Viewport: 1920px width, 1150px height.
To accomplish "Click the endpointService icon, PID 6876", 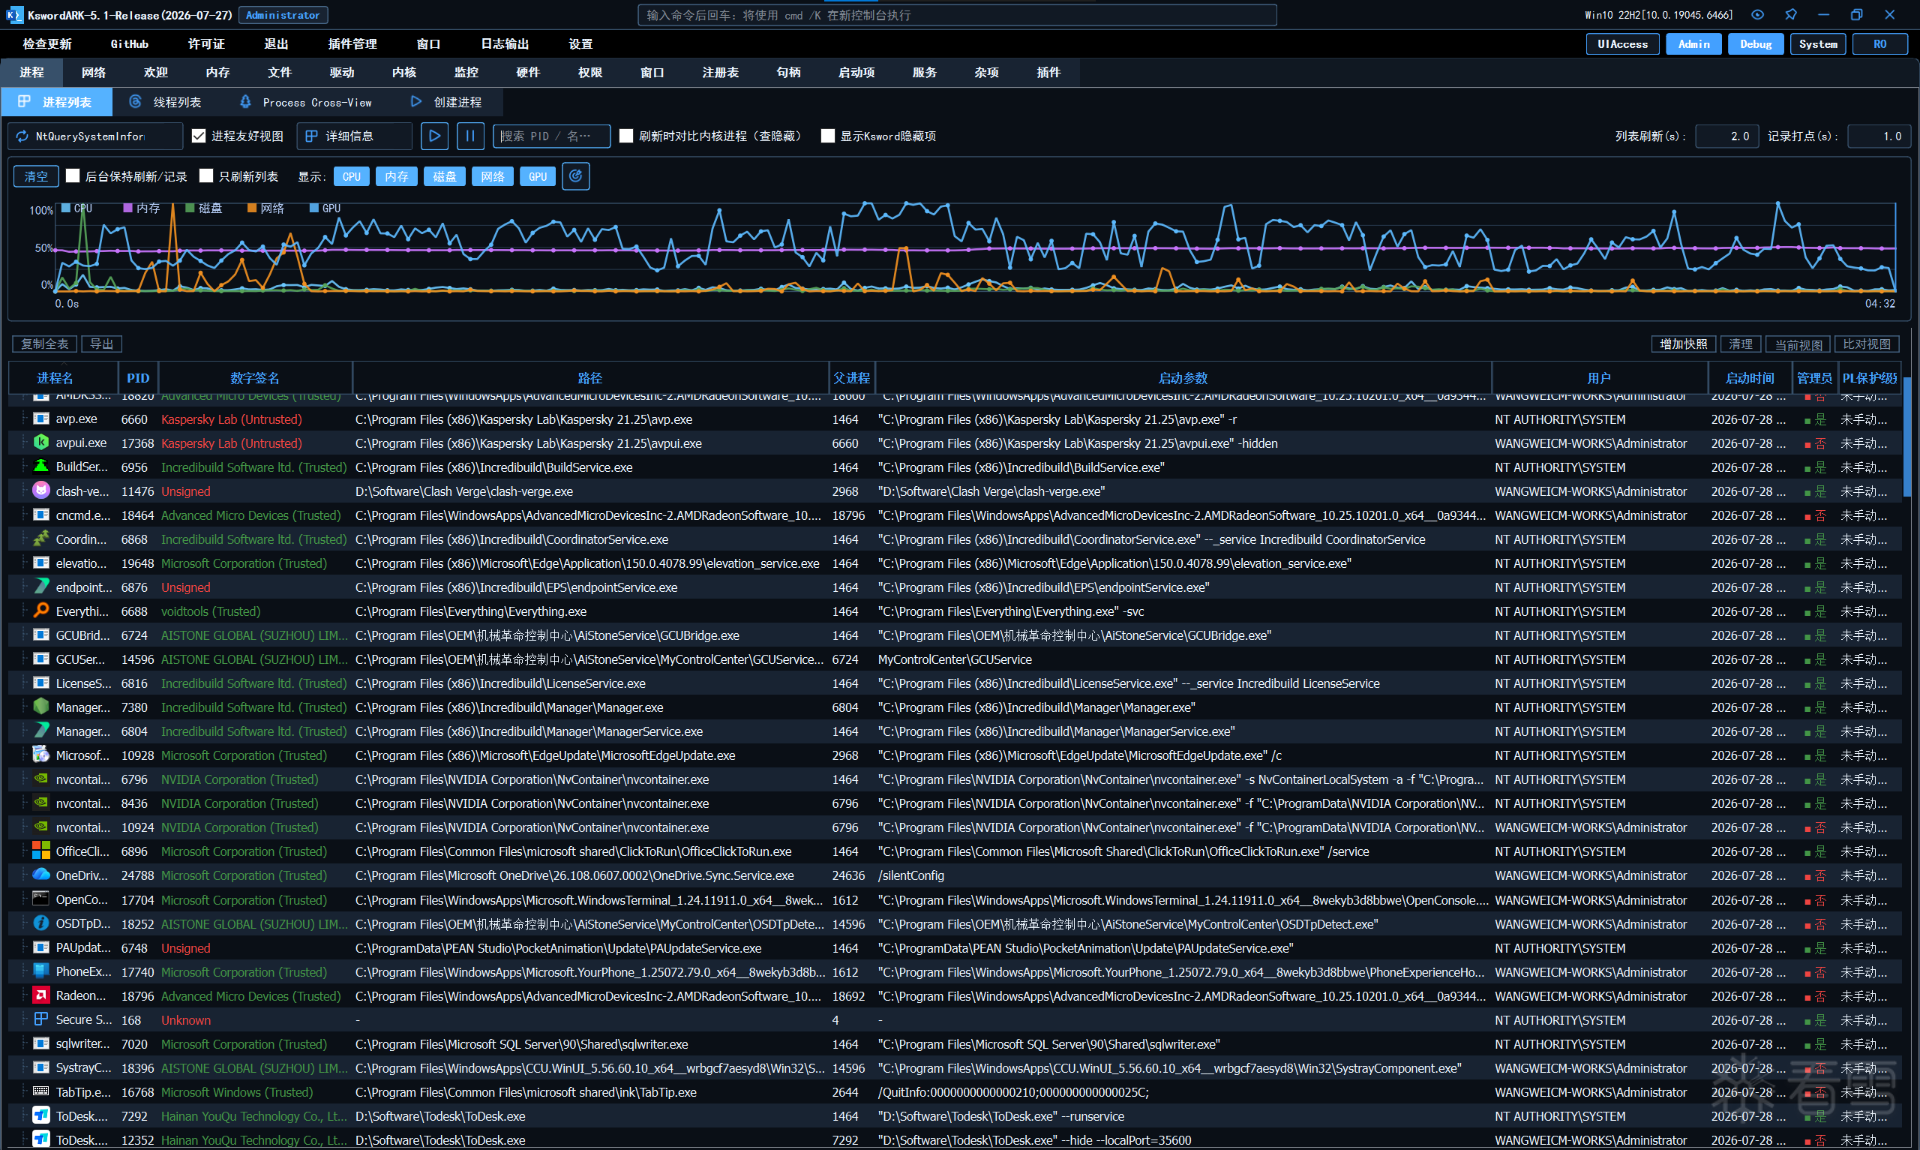I will click(x=41, y=587).
